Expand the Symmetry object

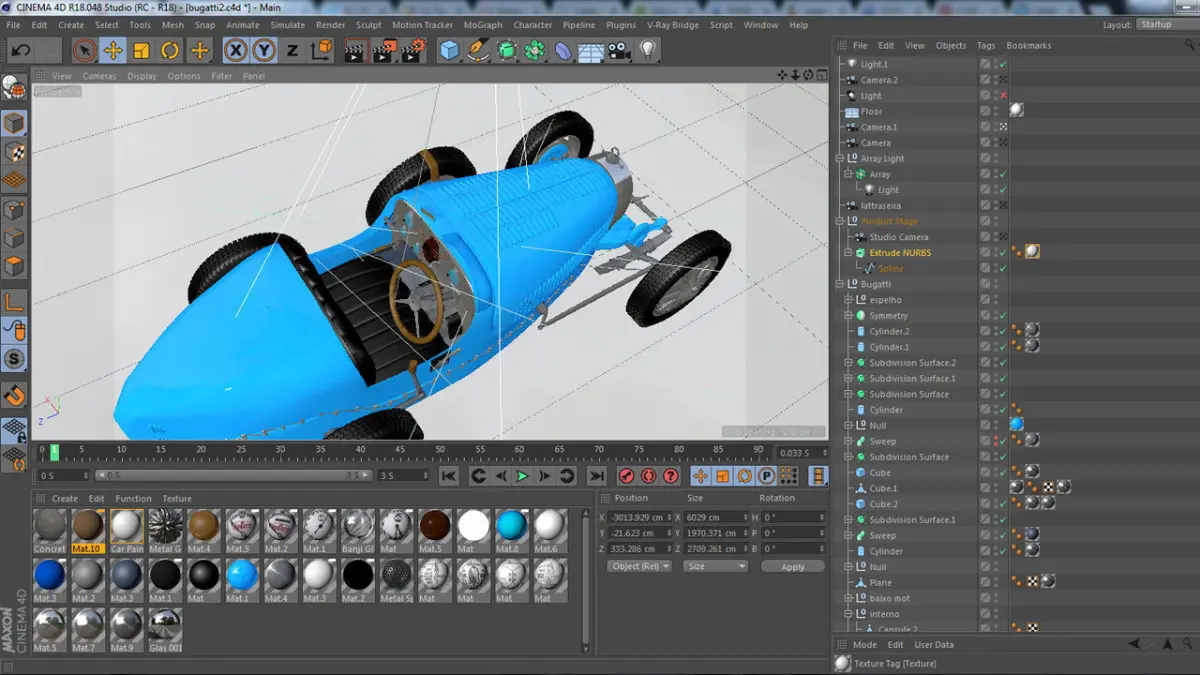(848, 316)
